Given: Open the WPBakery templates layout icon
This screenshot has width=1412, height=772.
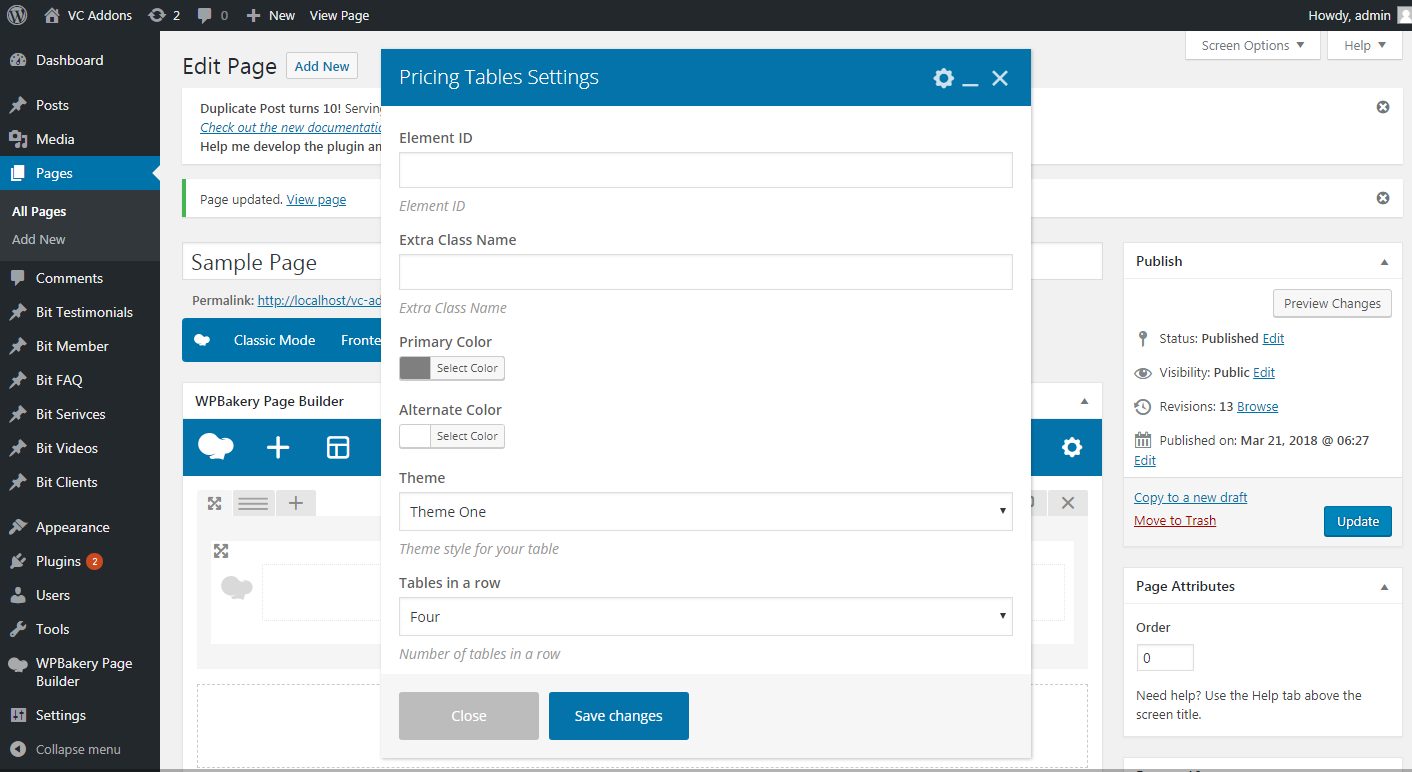Looking at the screenshot, I should pos(338,447).
